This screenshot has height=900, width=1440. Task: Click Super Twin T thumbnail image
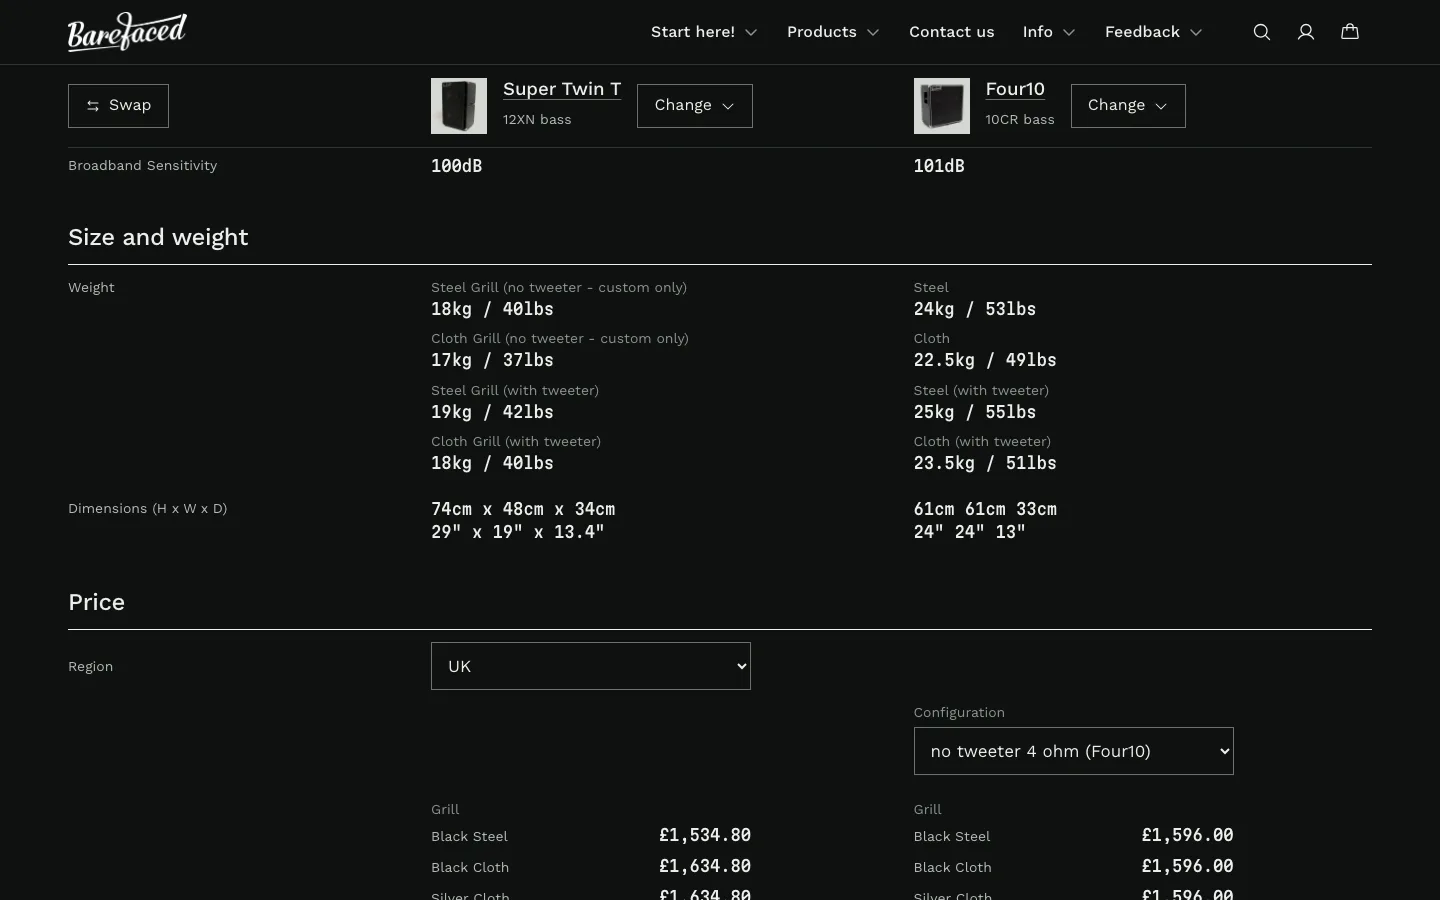(x=459, y=106)
